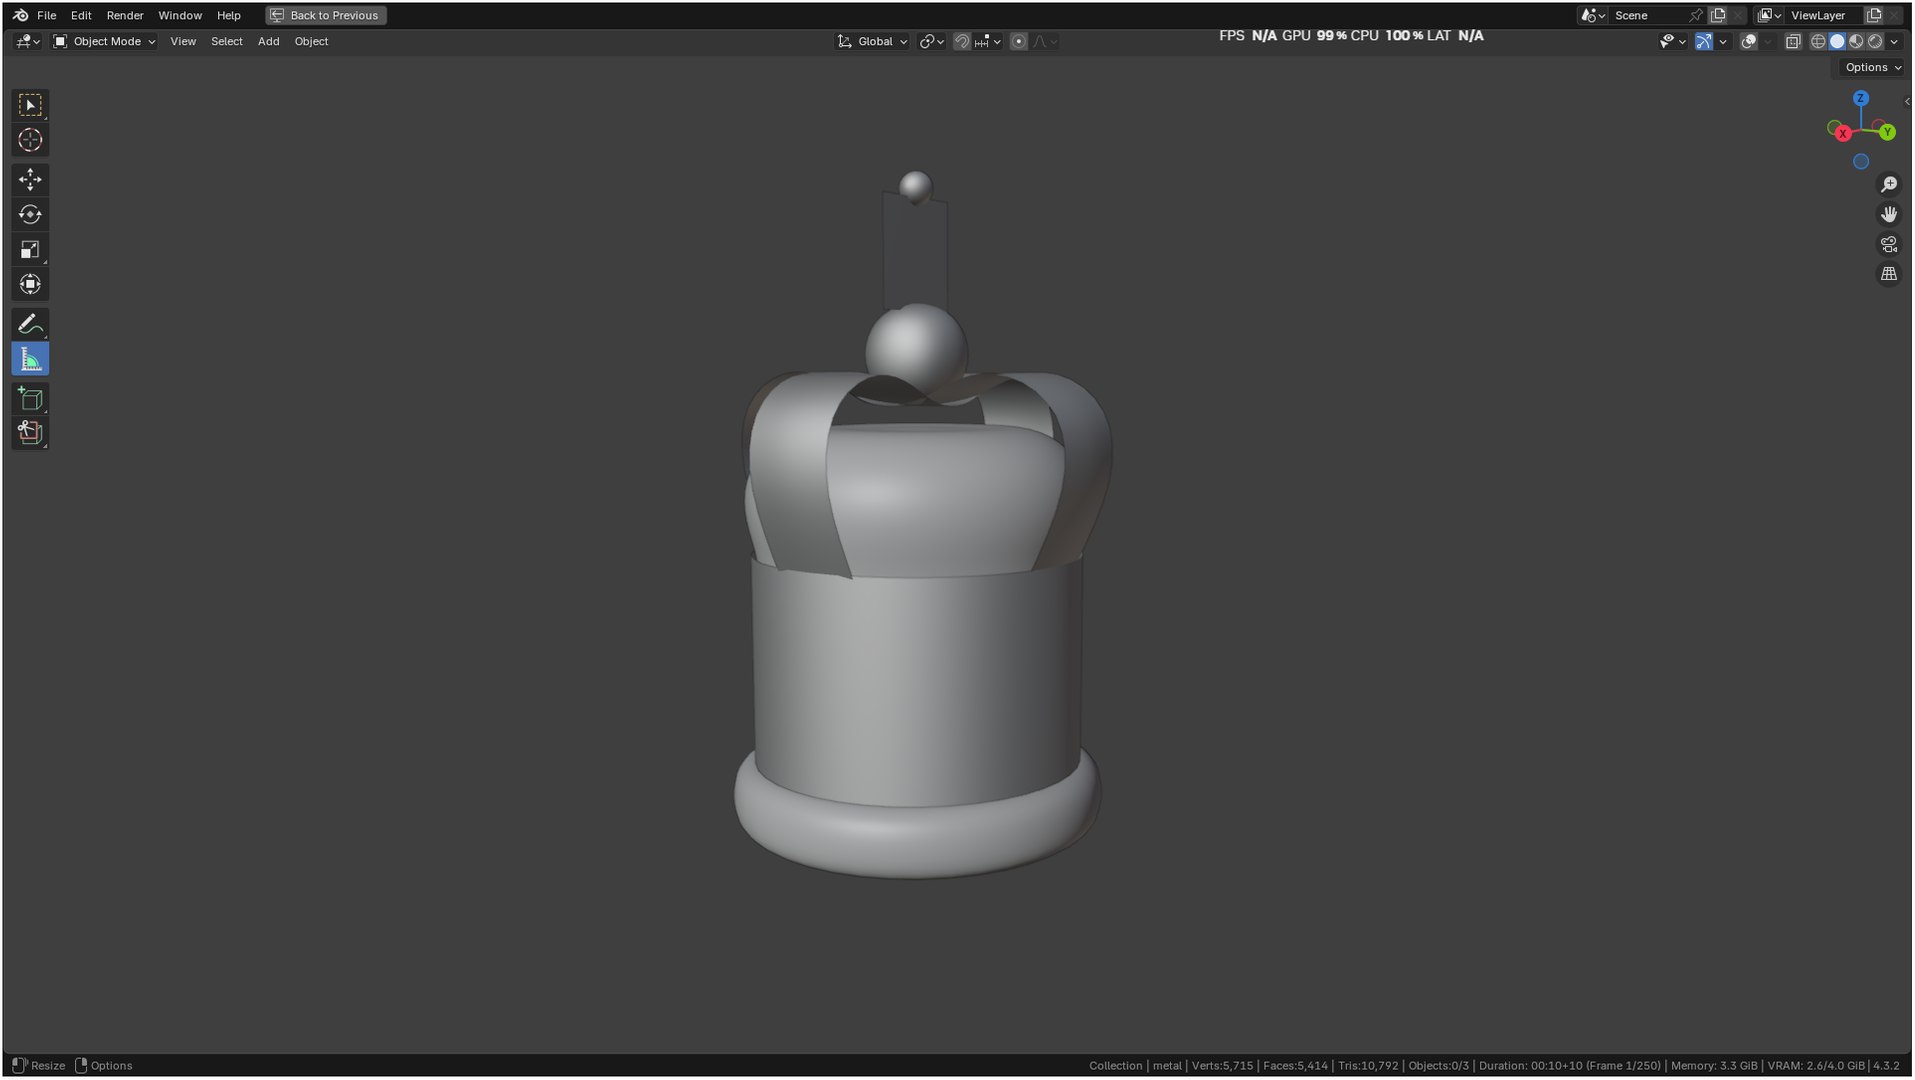Toggle X-ray mode
The width and height of the screenshot is (1915, 1080).
point(1792,41)
